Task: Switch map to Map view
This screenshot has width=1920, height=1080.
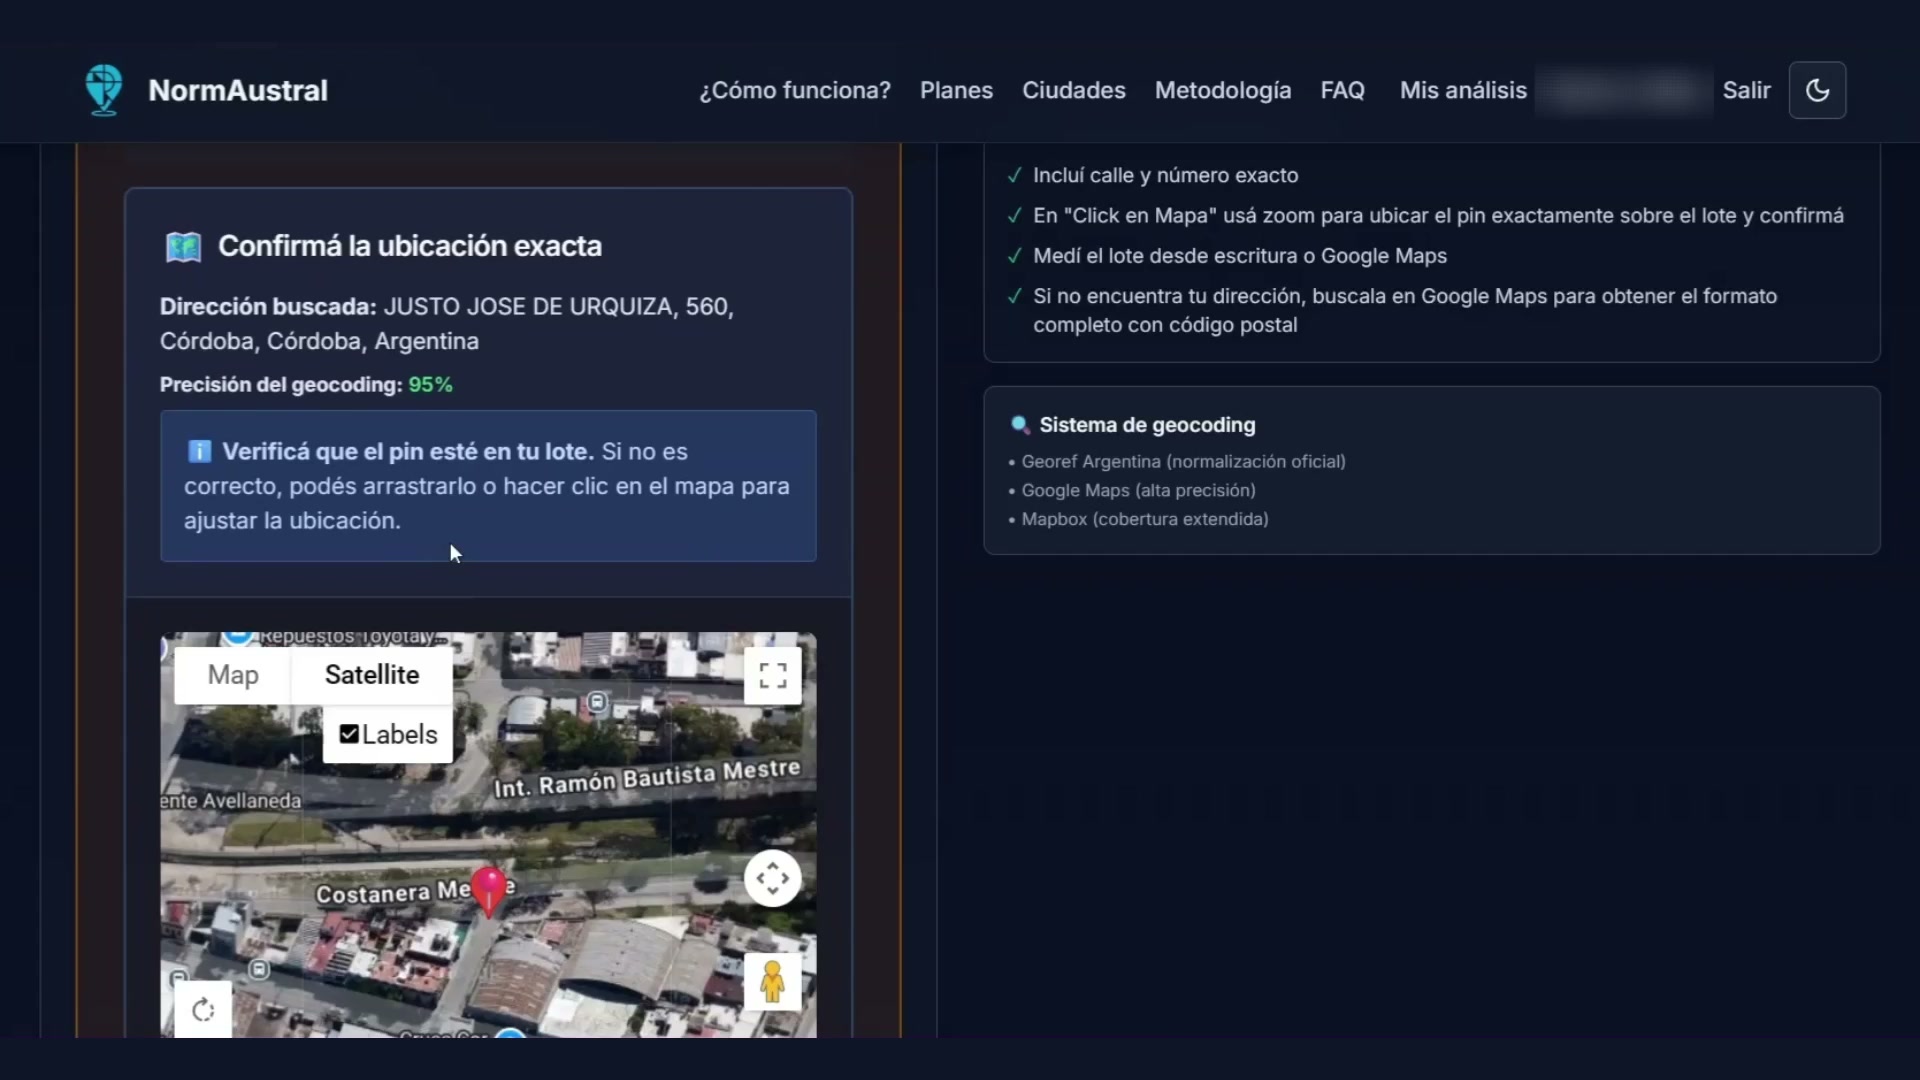Action: click(233, 675)
